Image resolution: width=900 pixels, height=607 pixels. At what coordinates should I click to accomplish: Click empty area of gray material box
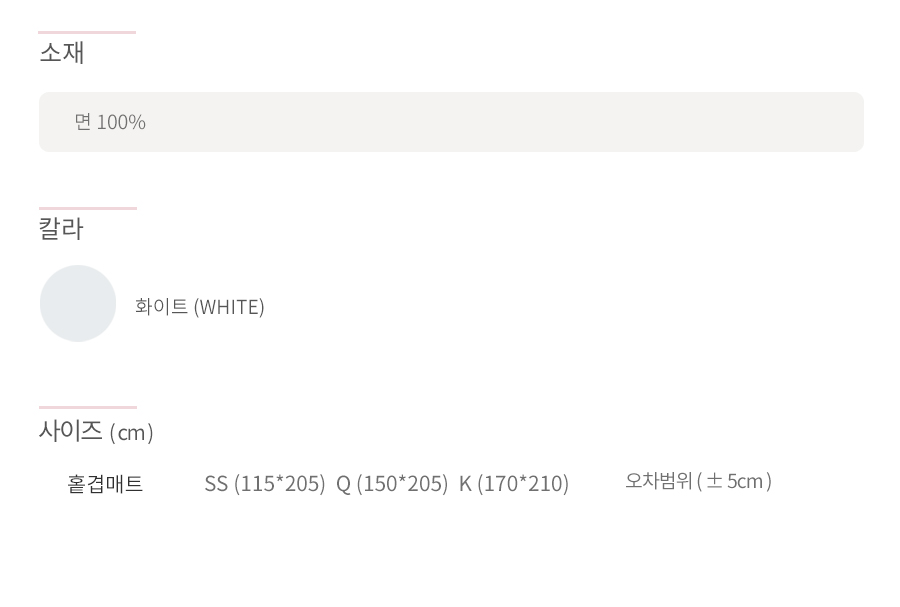coord(505,122)
